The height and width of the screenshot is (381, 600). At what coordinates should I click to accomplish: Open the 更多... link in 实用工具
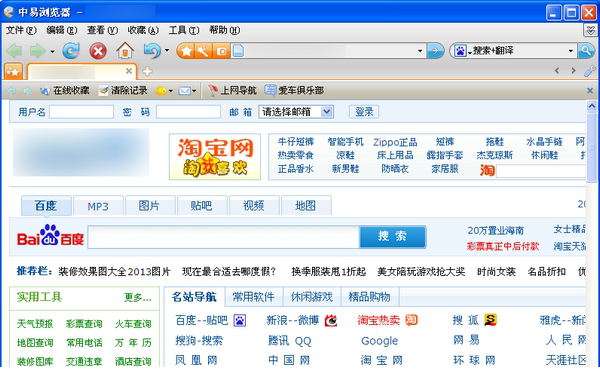pos(138,297)
